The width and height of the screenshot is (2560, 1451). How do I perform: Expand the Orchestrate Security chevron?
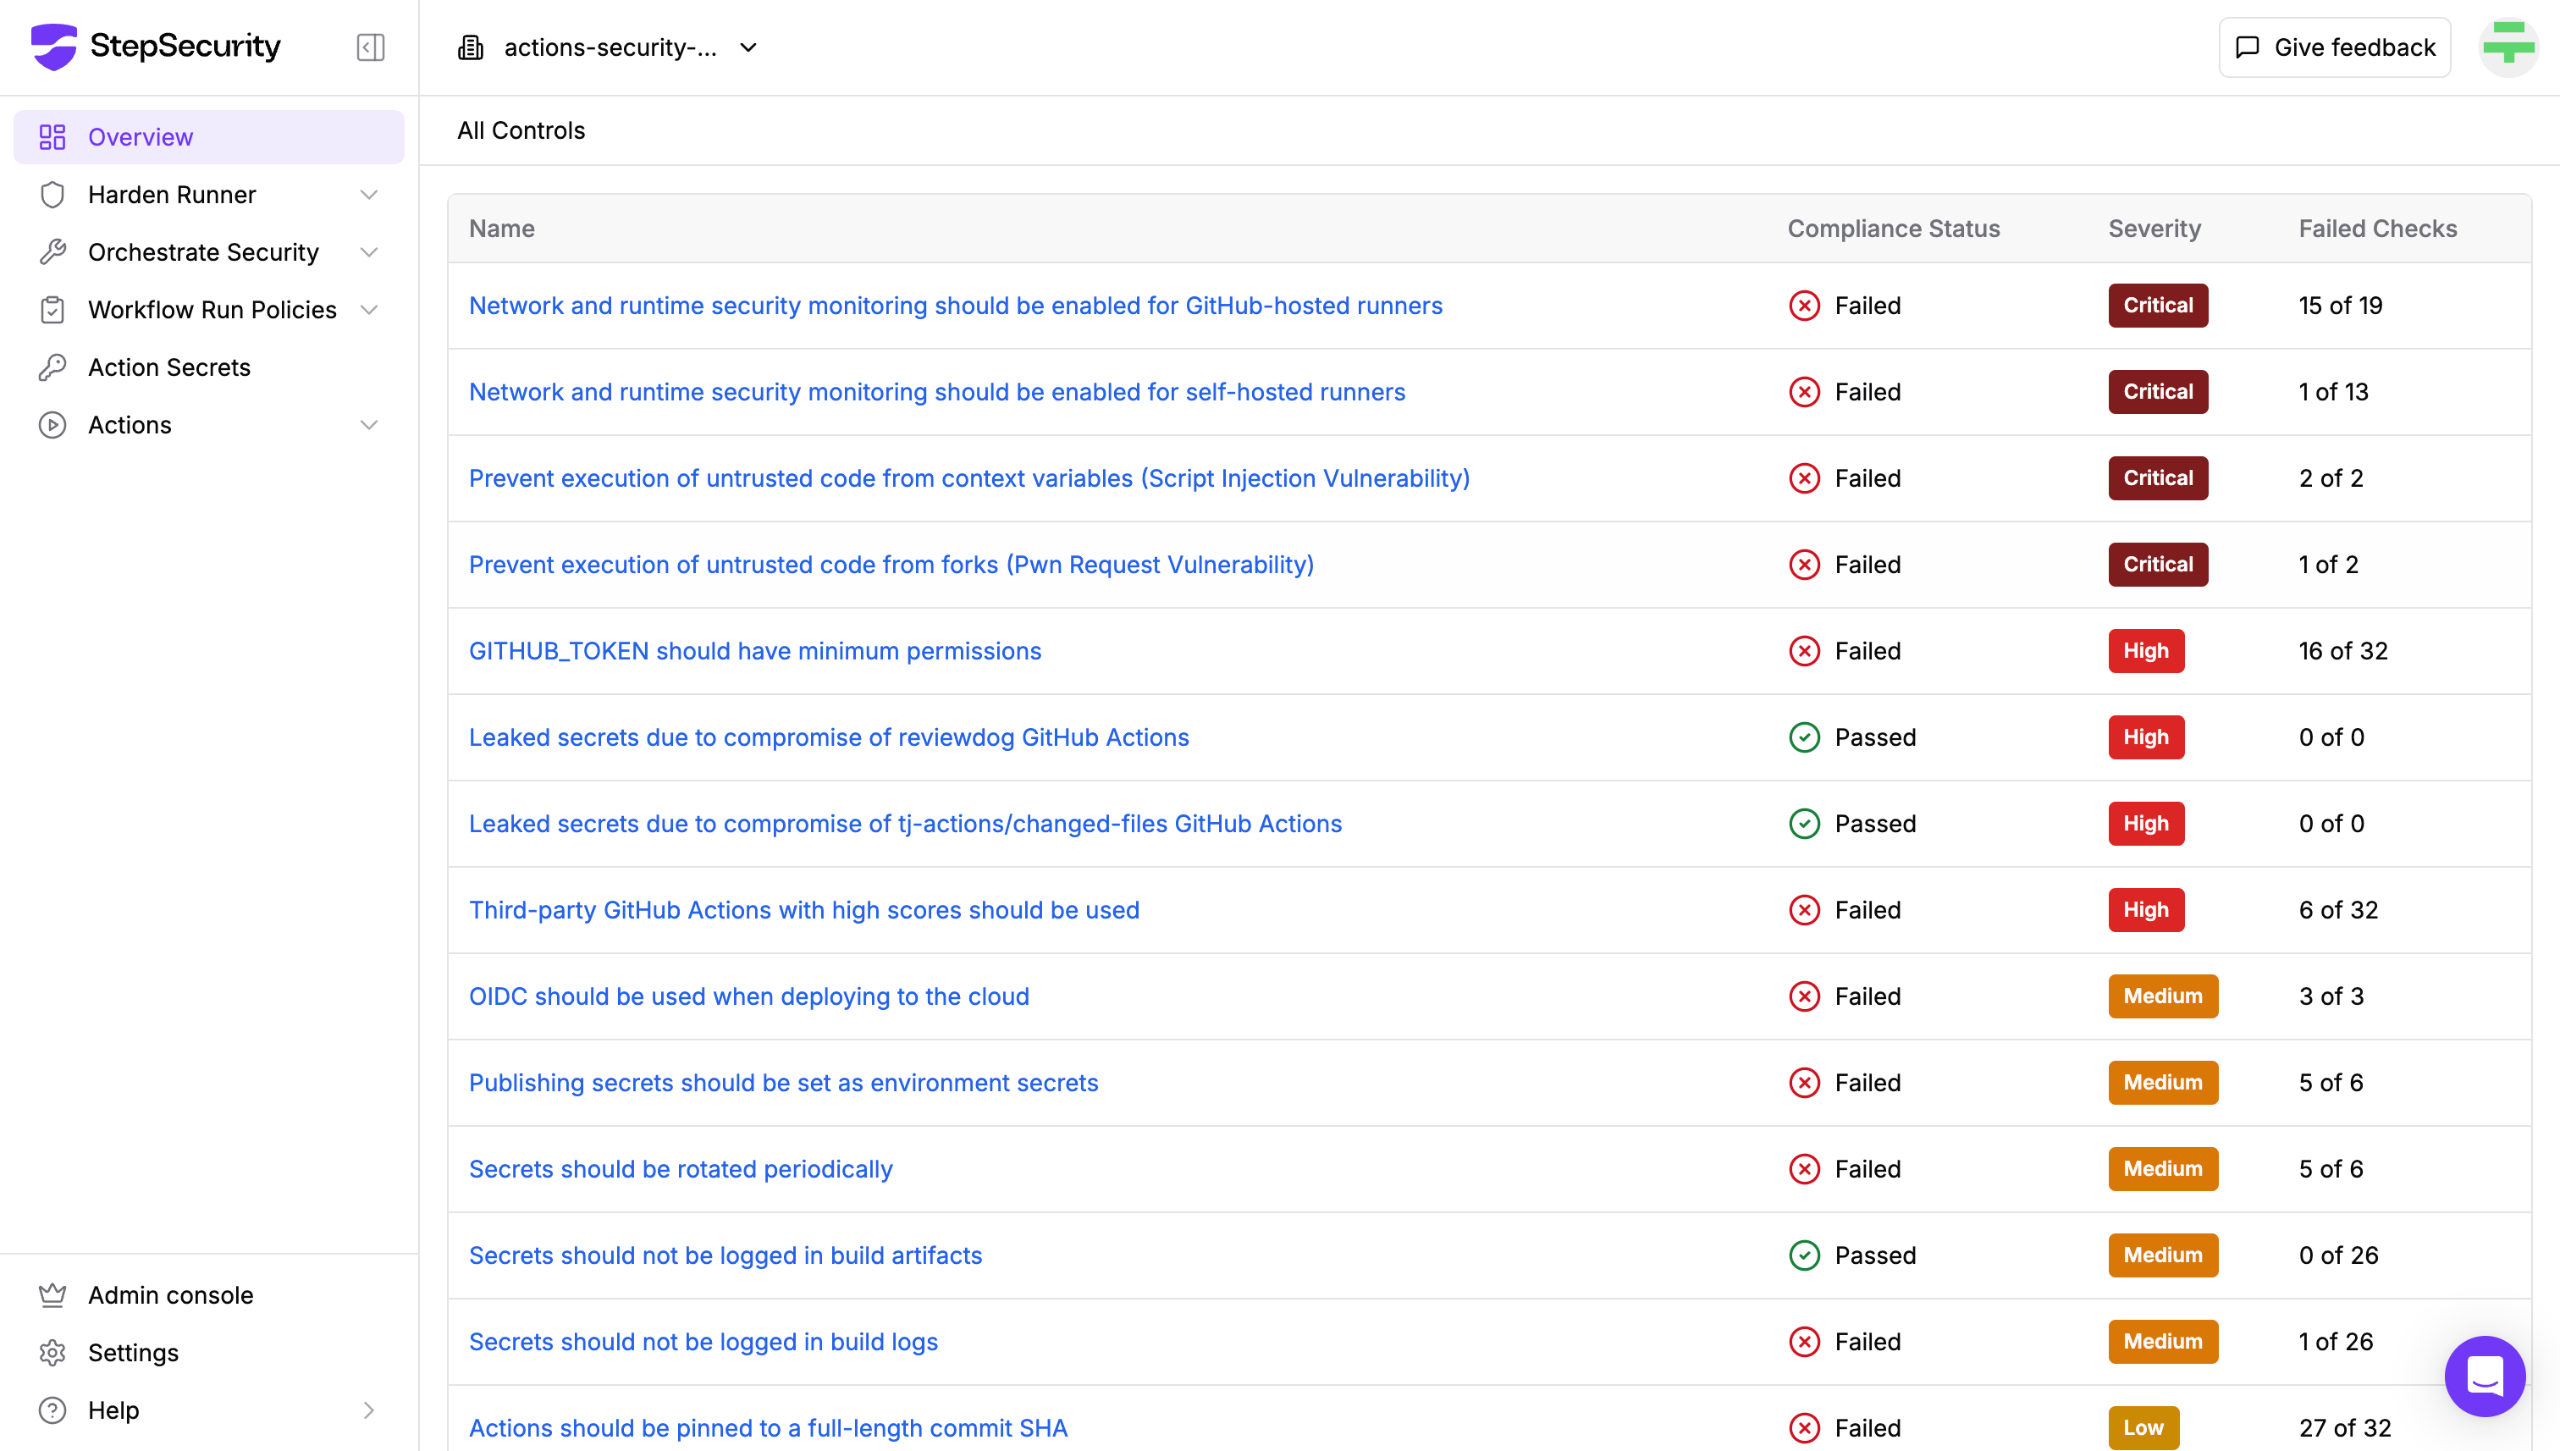tap(369, 252)
